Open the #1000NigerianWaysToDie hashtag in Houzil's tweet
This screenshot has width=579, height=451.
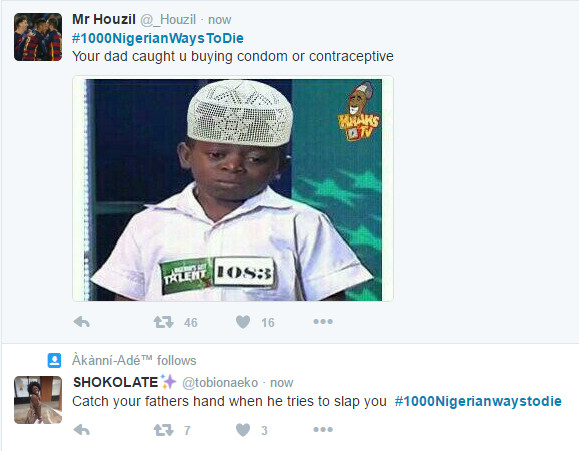(x=158, y=38)
